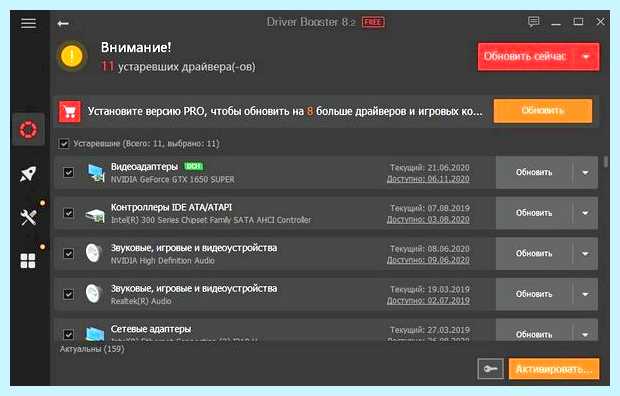
Task: Click the Текущий: 27.03.2019 date
Action: [x=430, y=330]
